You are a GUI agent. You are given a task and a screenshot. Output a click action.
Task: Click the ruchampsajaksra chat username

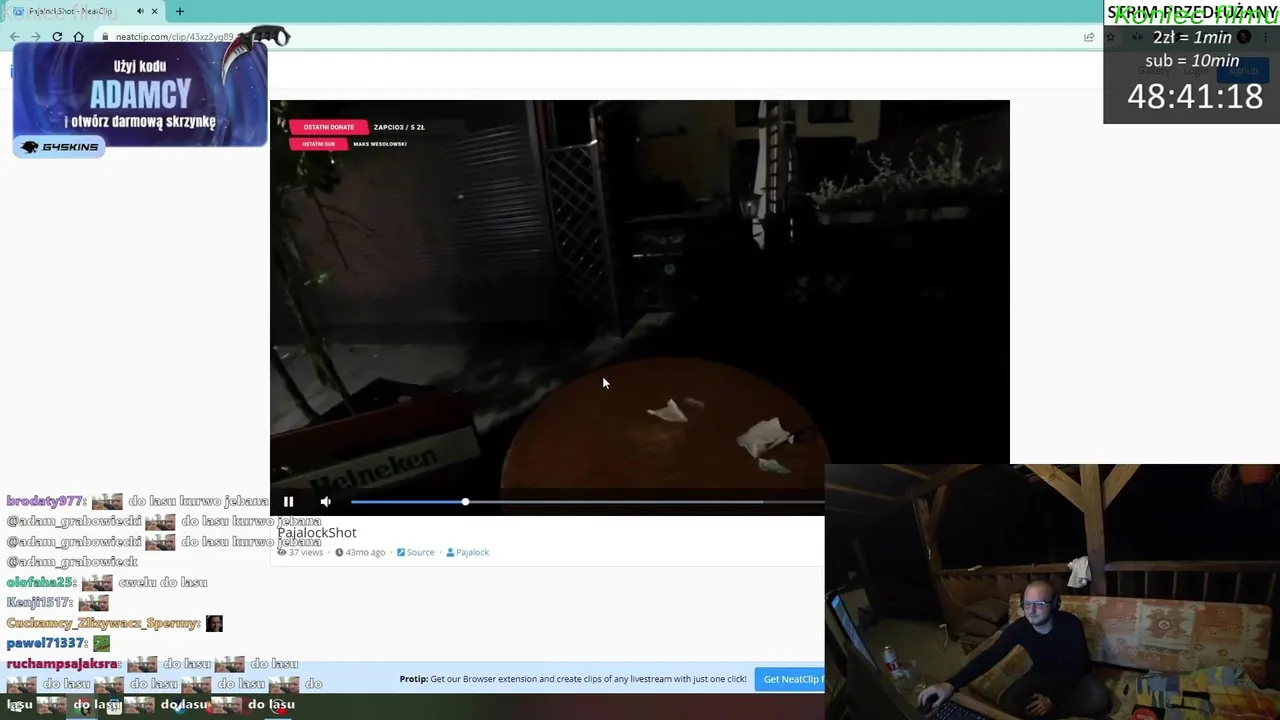[64, 663]
